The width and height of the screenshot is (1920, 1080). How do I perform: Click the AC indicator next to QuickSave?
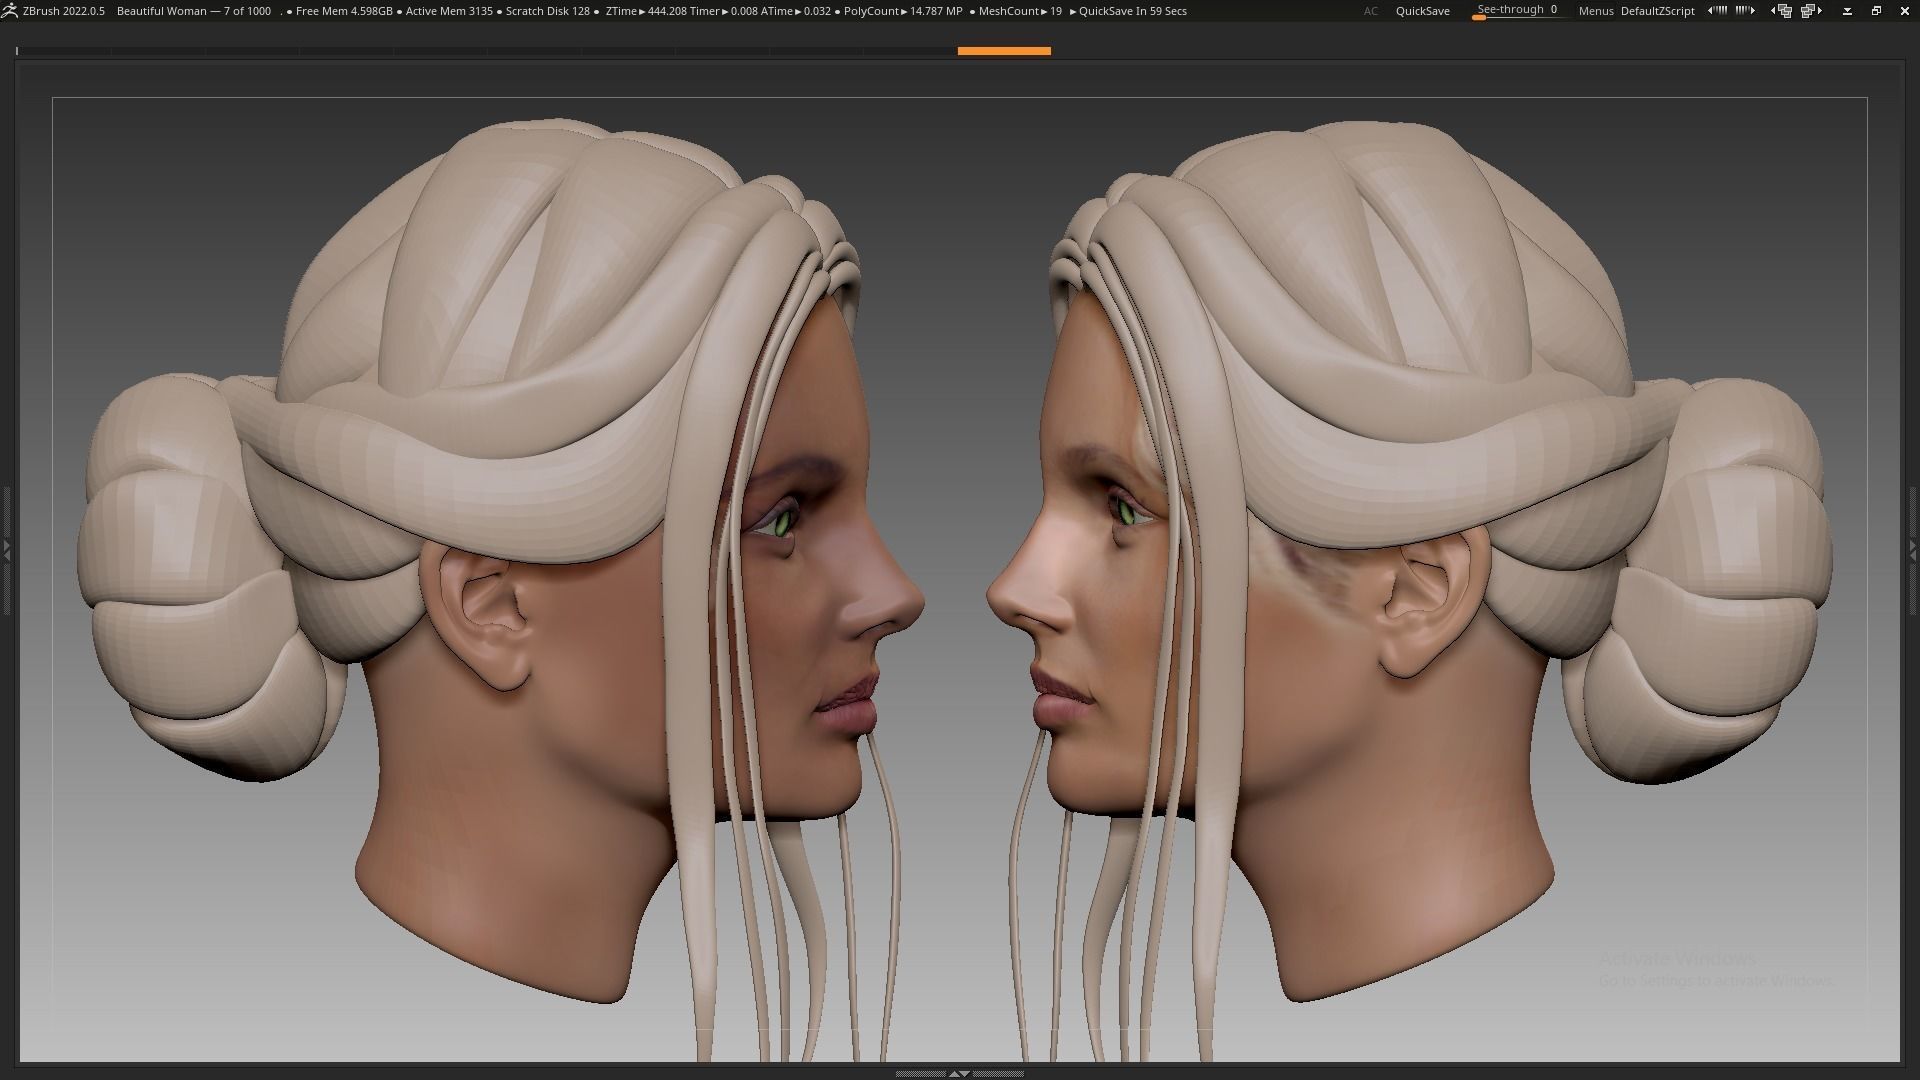pyautogui.click(x=1370, y=11)
